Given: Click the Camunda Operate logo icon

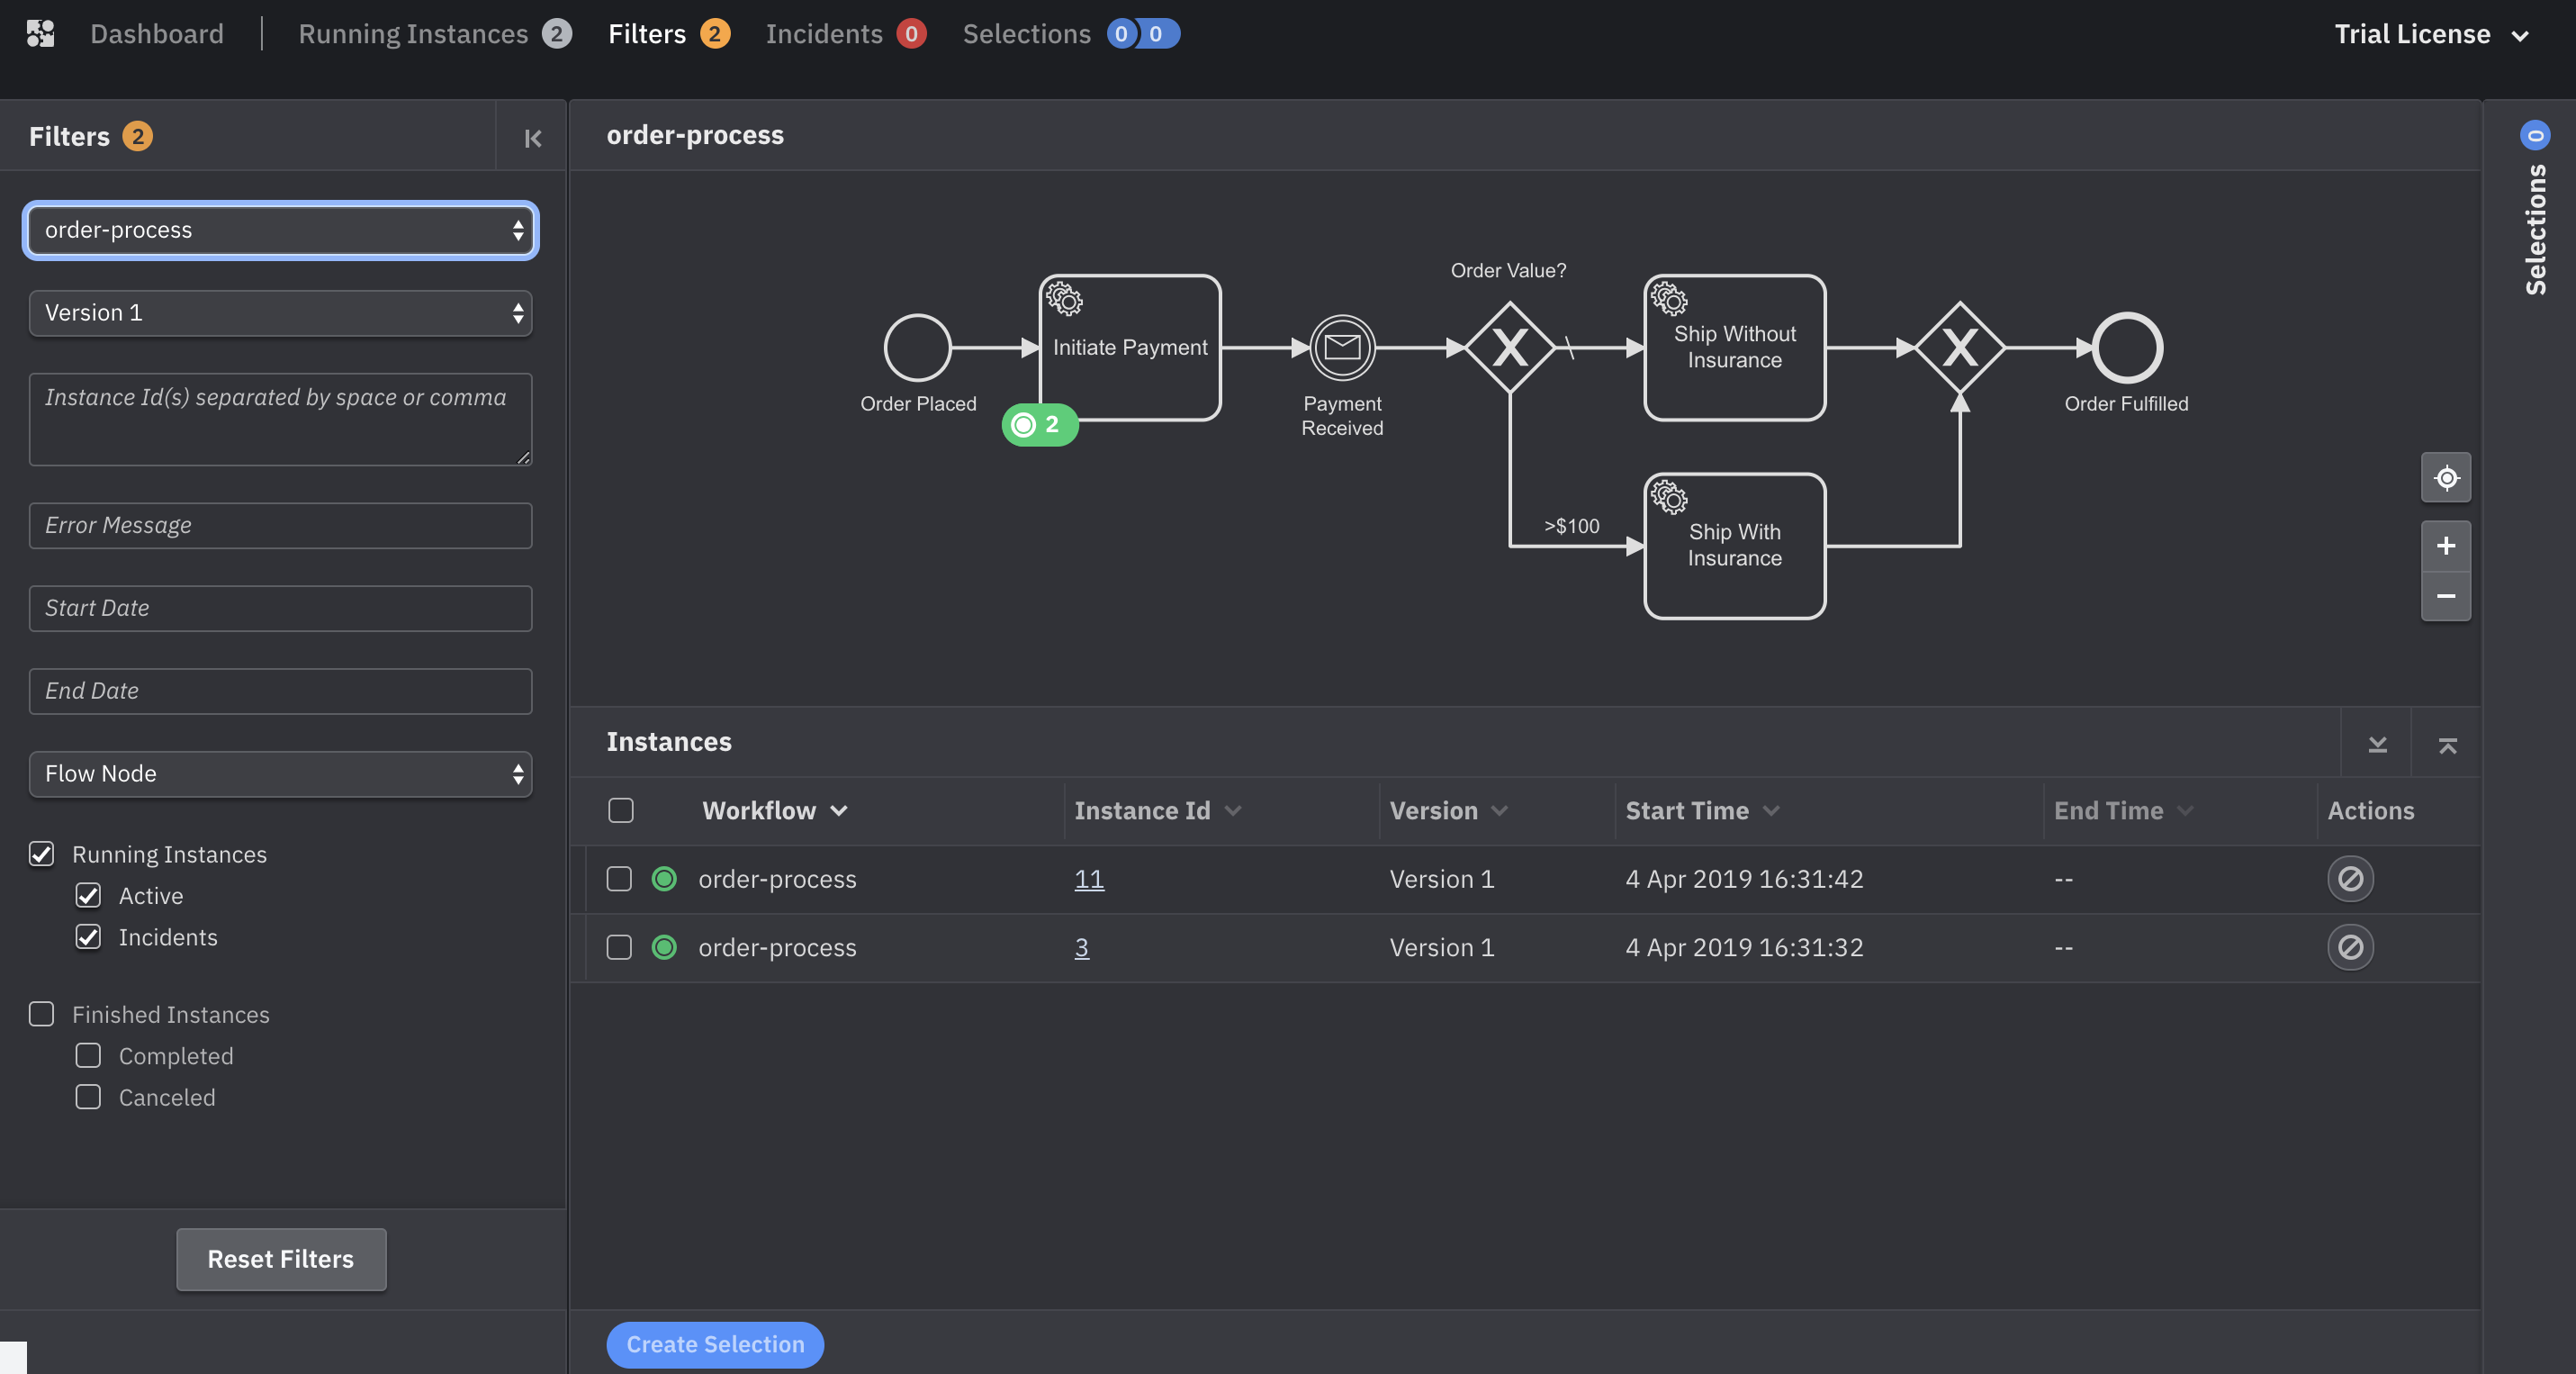Looking at the screenshot, I should 41,34.
